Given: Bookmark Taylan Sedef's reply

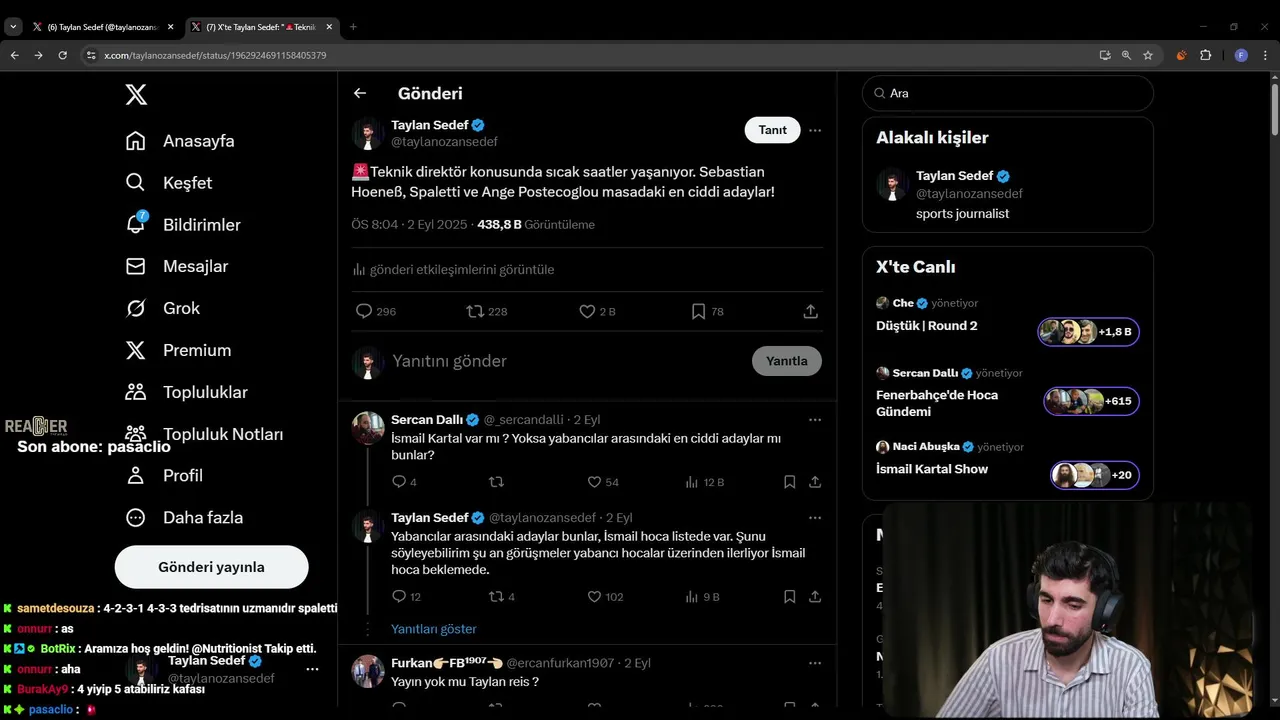Looking at the screenshot, I should (x=789, y=597).
